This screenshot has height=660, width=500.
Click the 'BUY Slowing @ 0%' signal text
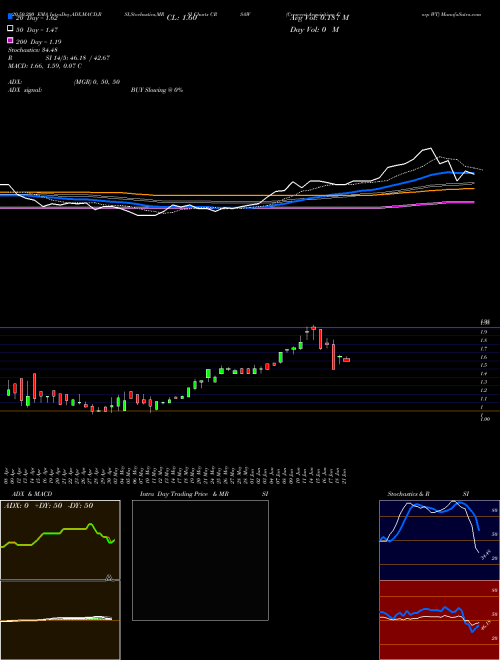[x=157, y=90]
